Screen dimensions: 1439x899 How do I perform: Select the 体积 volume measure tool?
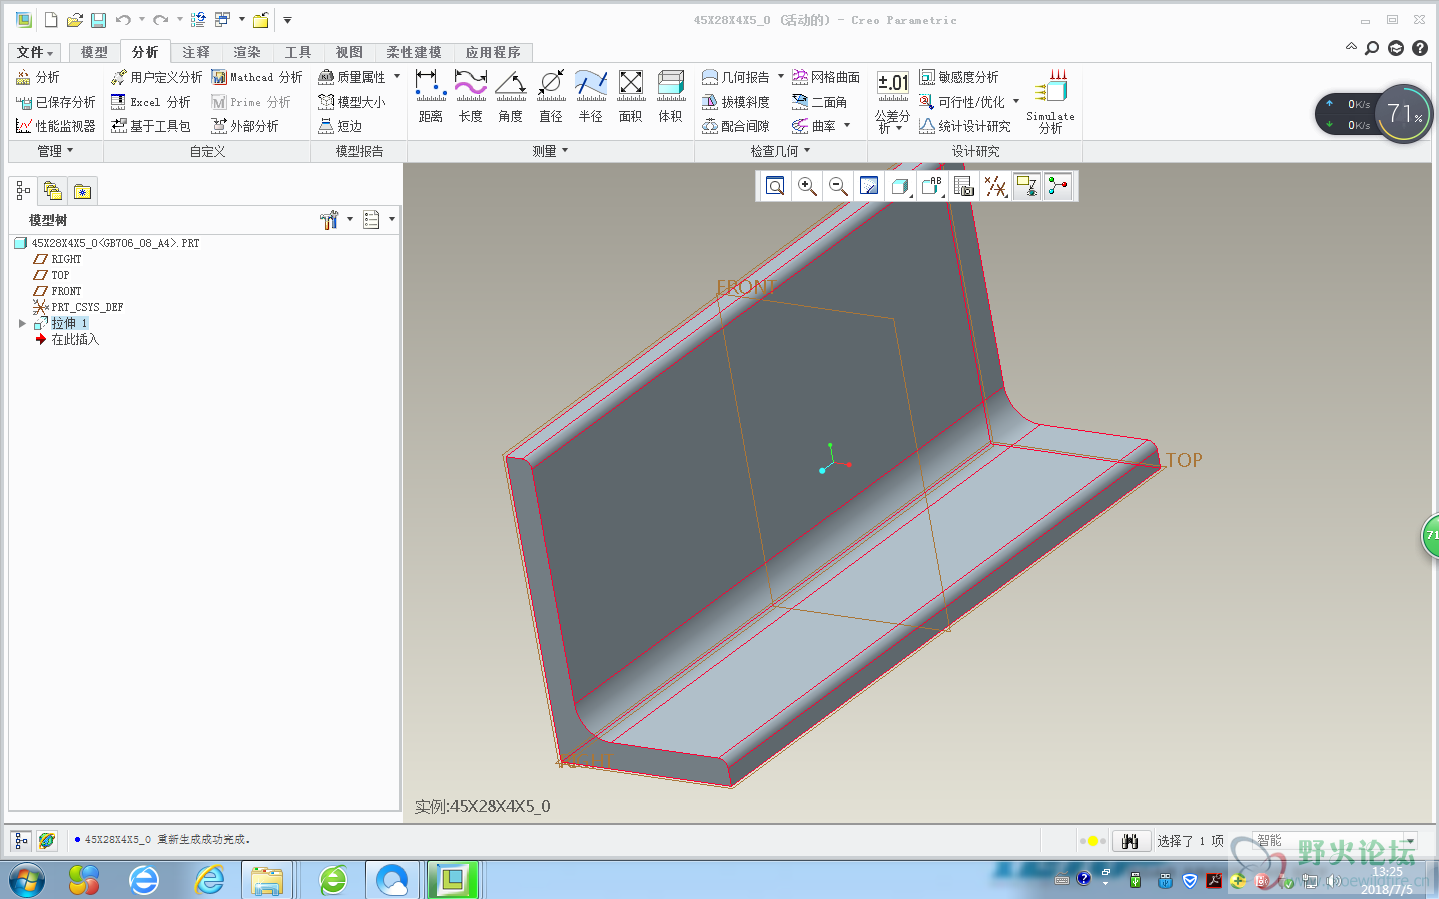point(671,97)
